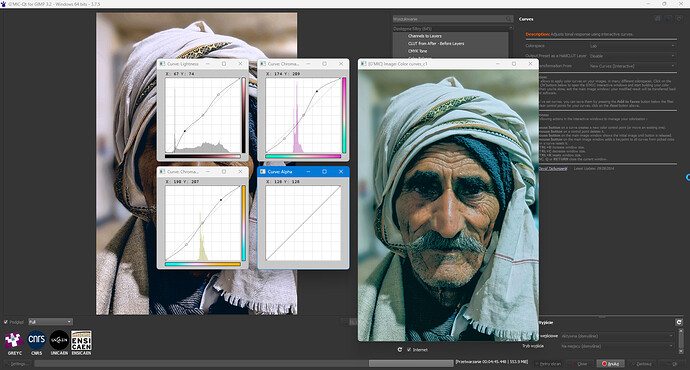Click the reset icon in the output section header

click(679, 322)
